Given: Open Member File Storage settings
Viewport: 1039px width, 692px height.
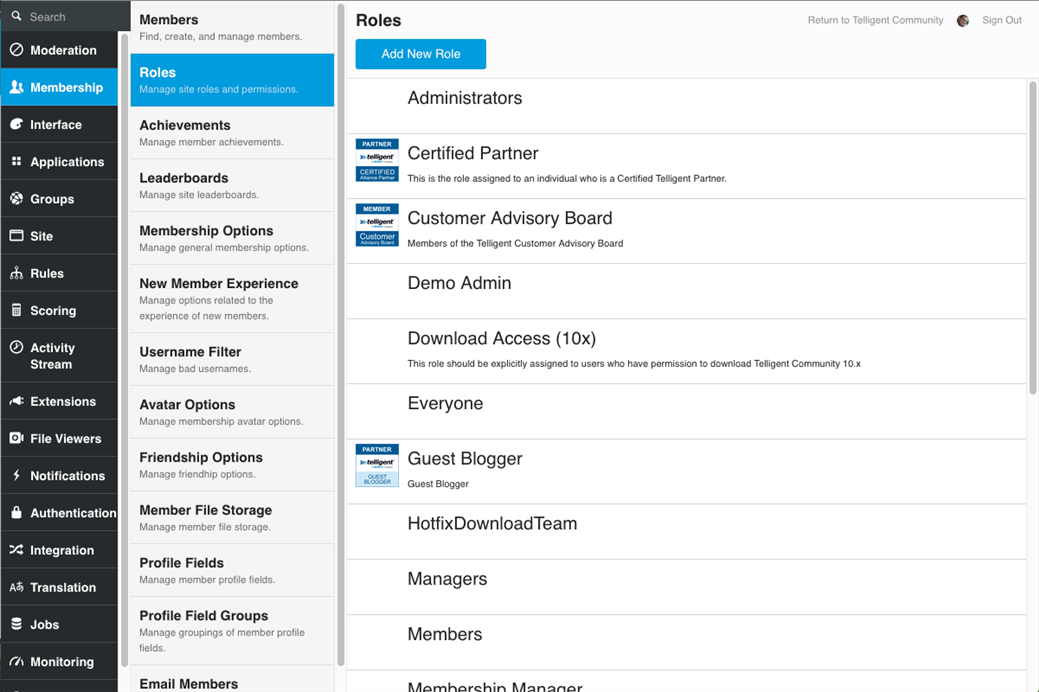Looking at the screenshot, I should coord(232,518).
